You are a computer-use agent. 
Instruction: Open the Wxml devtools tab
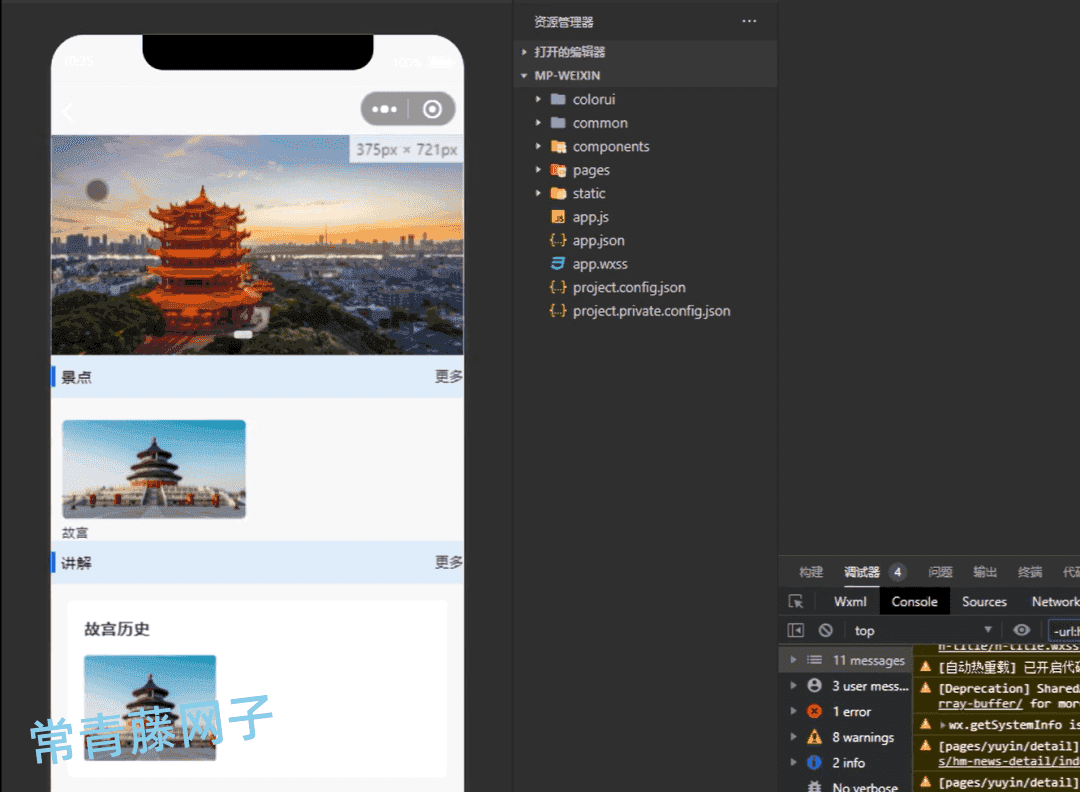click(850, 601)
